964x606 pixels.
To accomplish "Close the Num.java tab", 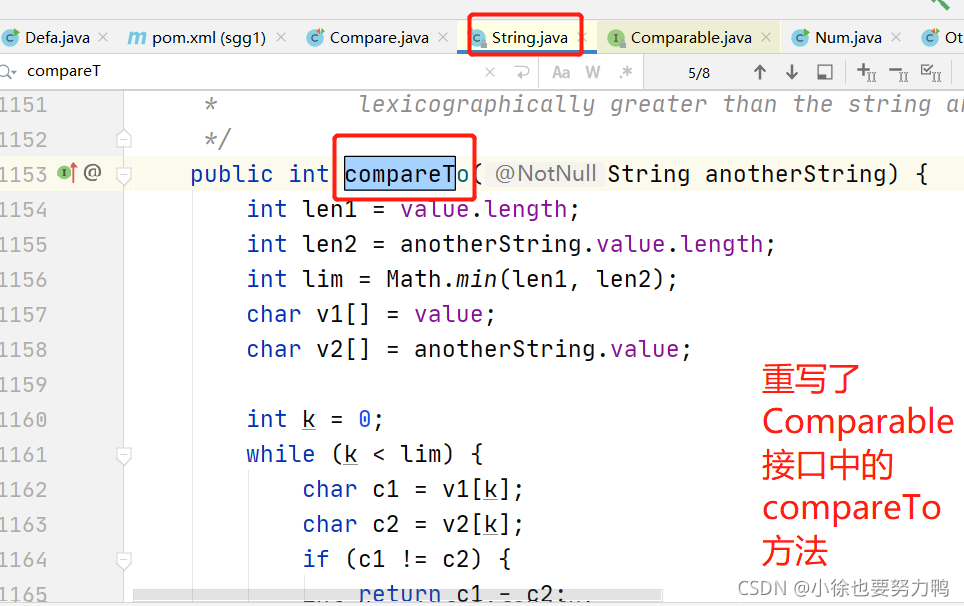I will tap(896, 37).
